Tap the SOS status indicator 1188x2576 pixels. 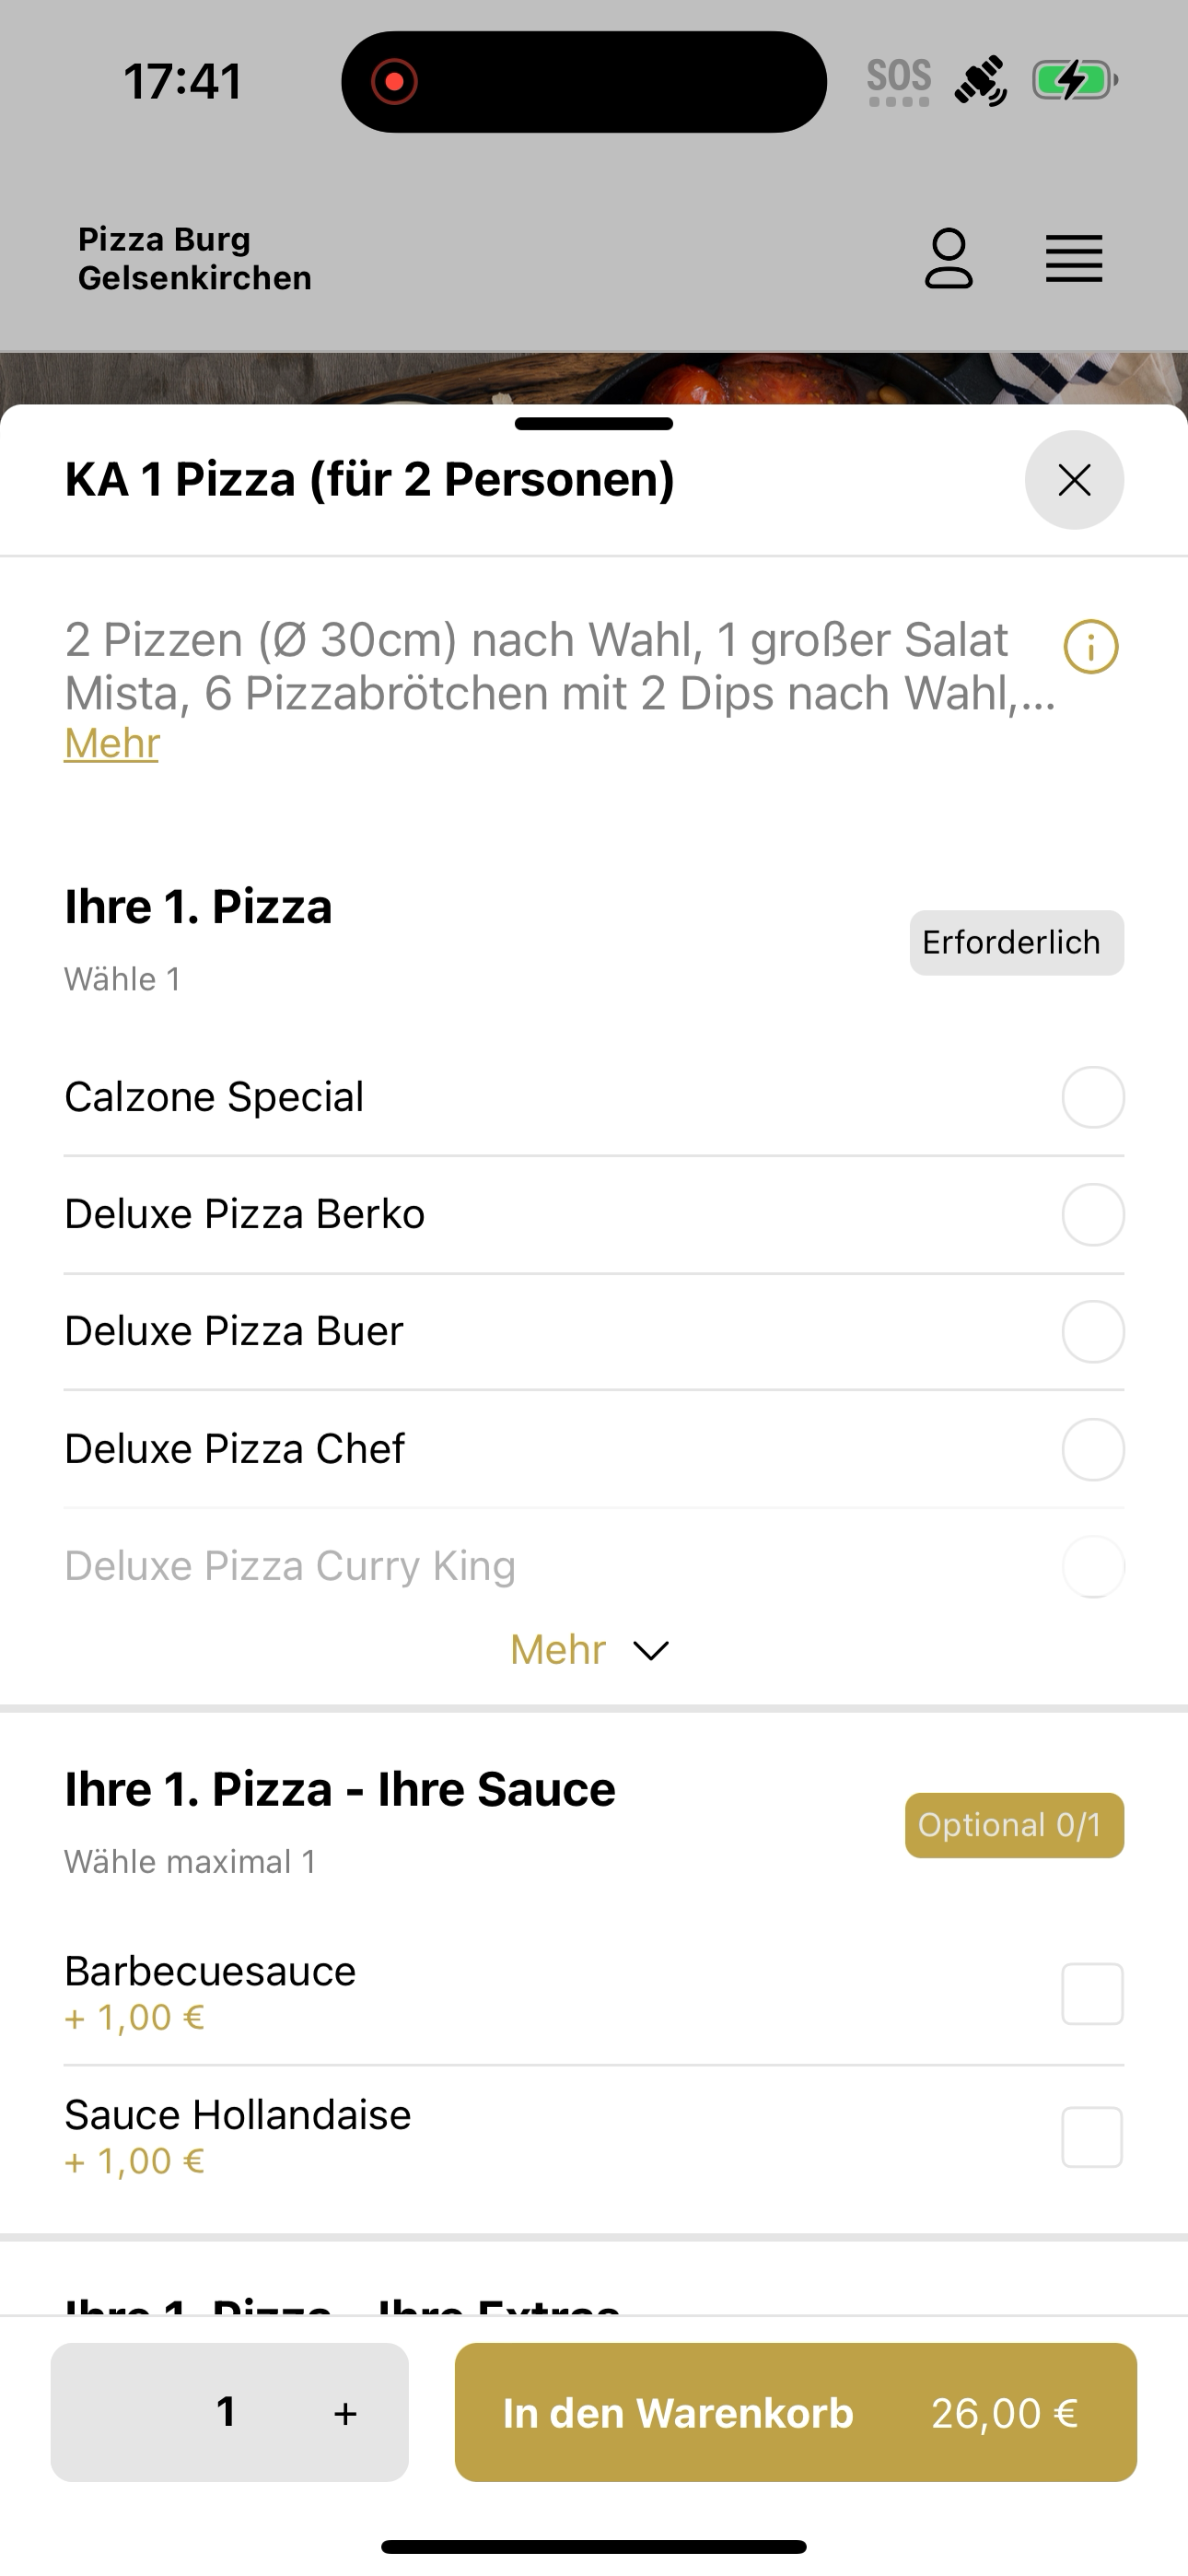899,81
